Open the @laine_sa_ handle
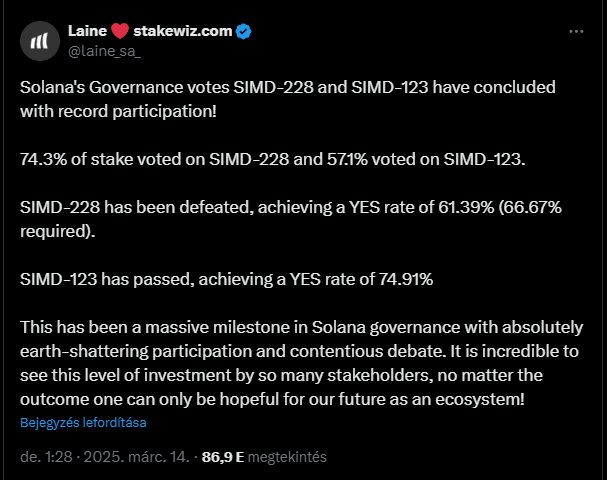The width and height of the screenshot is (607, 480). [105, 51]
